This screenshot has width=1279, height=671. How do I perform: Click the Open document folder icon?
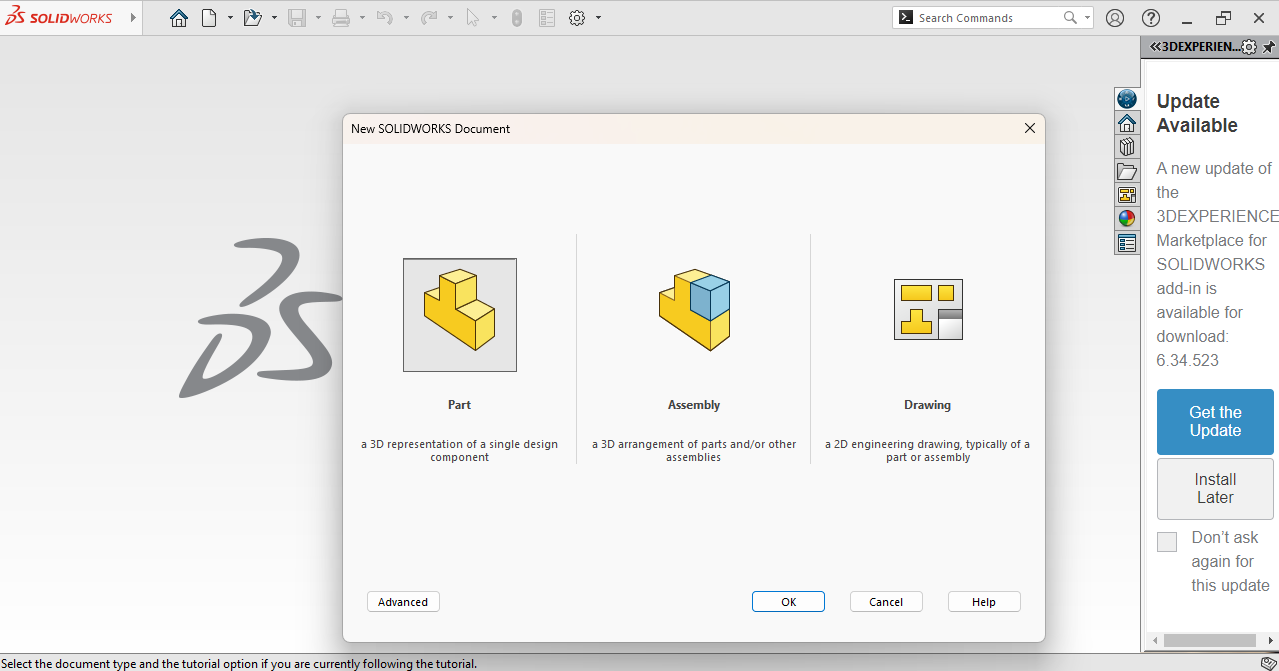coord(252,18)
